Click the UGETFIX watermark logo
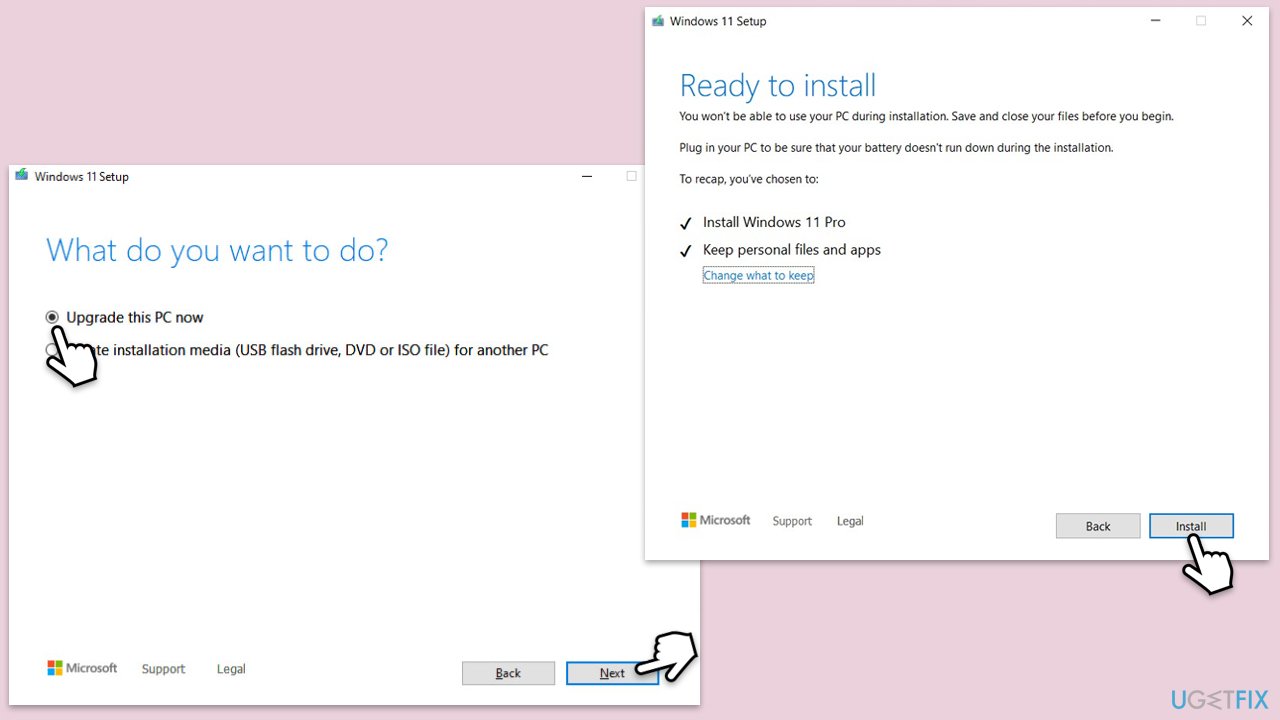 [x=1219, y=698]
